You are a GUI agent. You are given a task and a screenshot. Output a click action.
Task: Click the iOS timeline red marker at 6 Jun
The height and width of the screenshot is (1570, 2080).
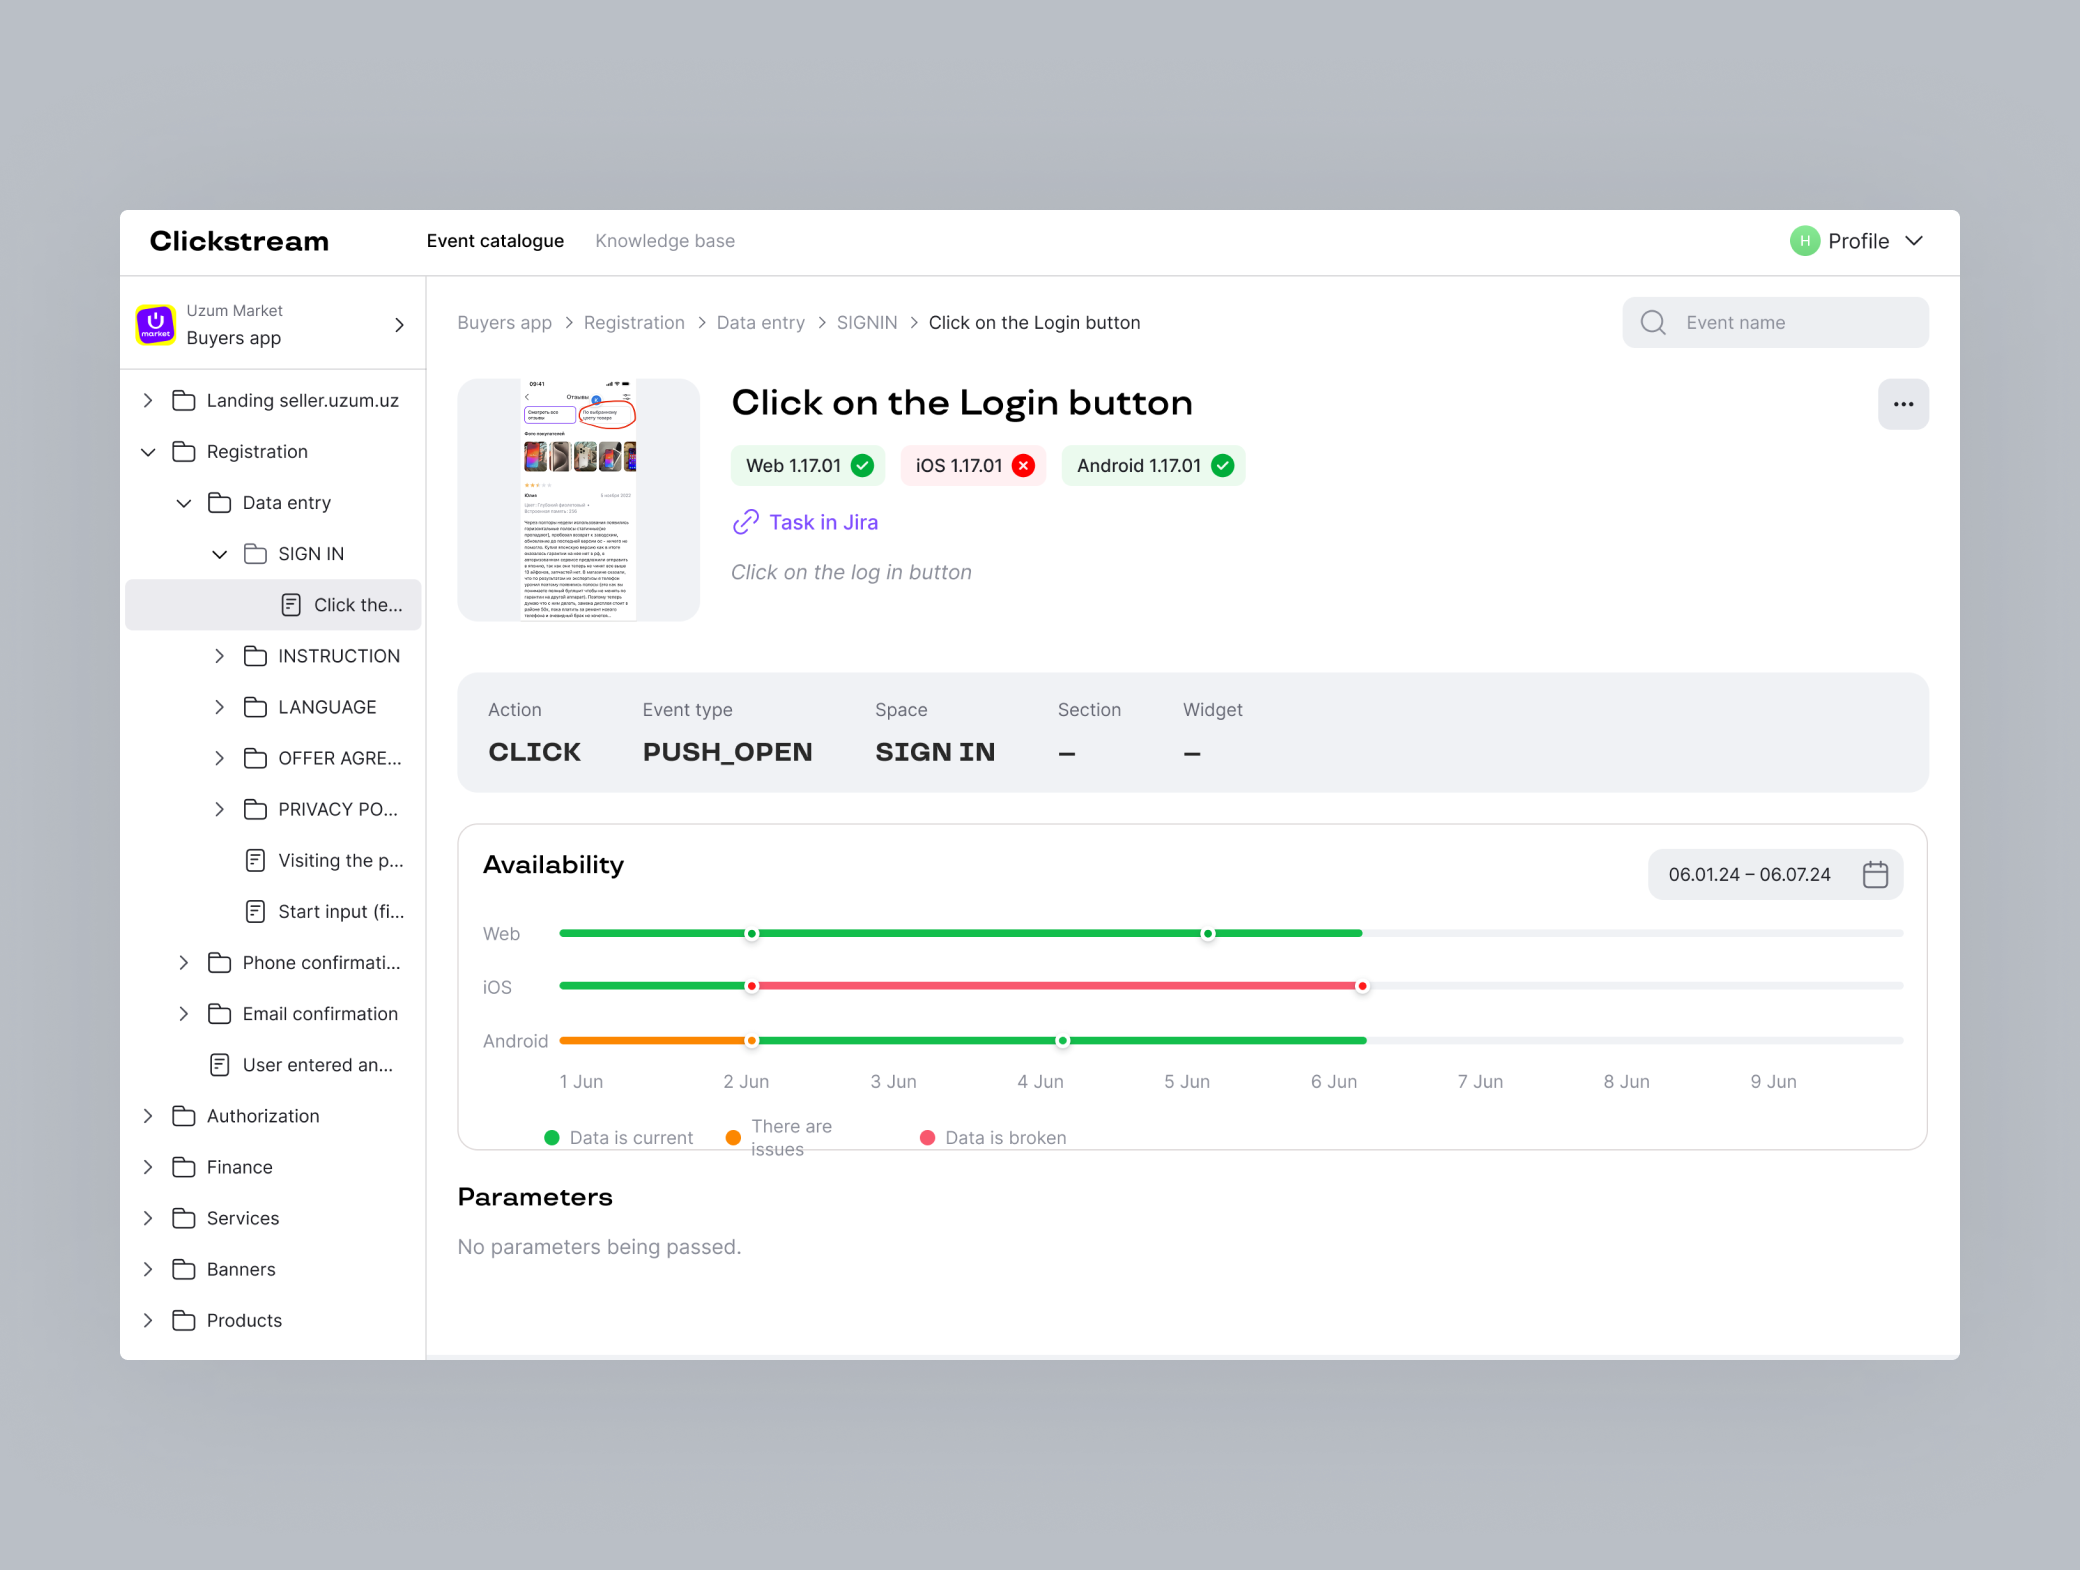(1362, 986)
